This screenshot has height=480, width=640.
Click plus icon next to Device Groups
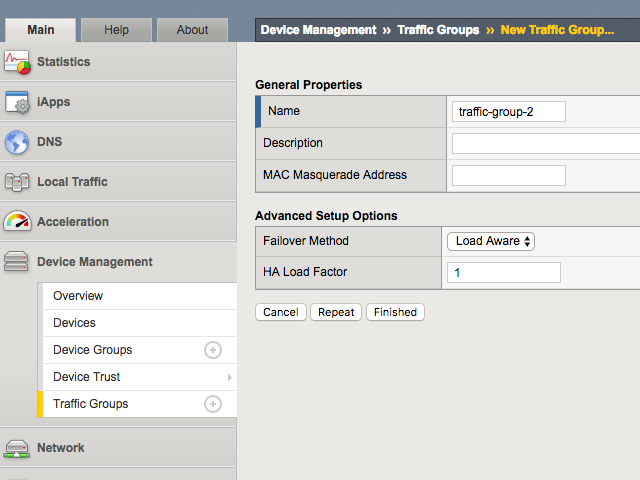(x=212, y=350)
